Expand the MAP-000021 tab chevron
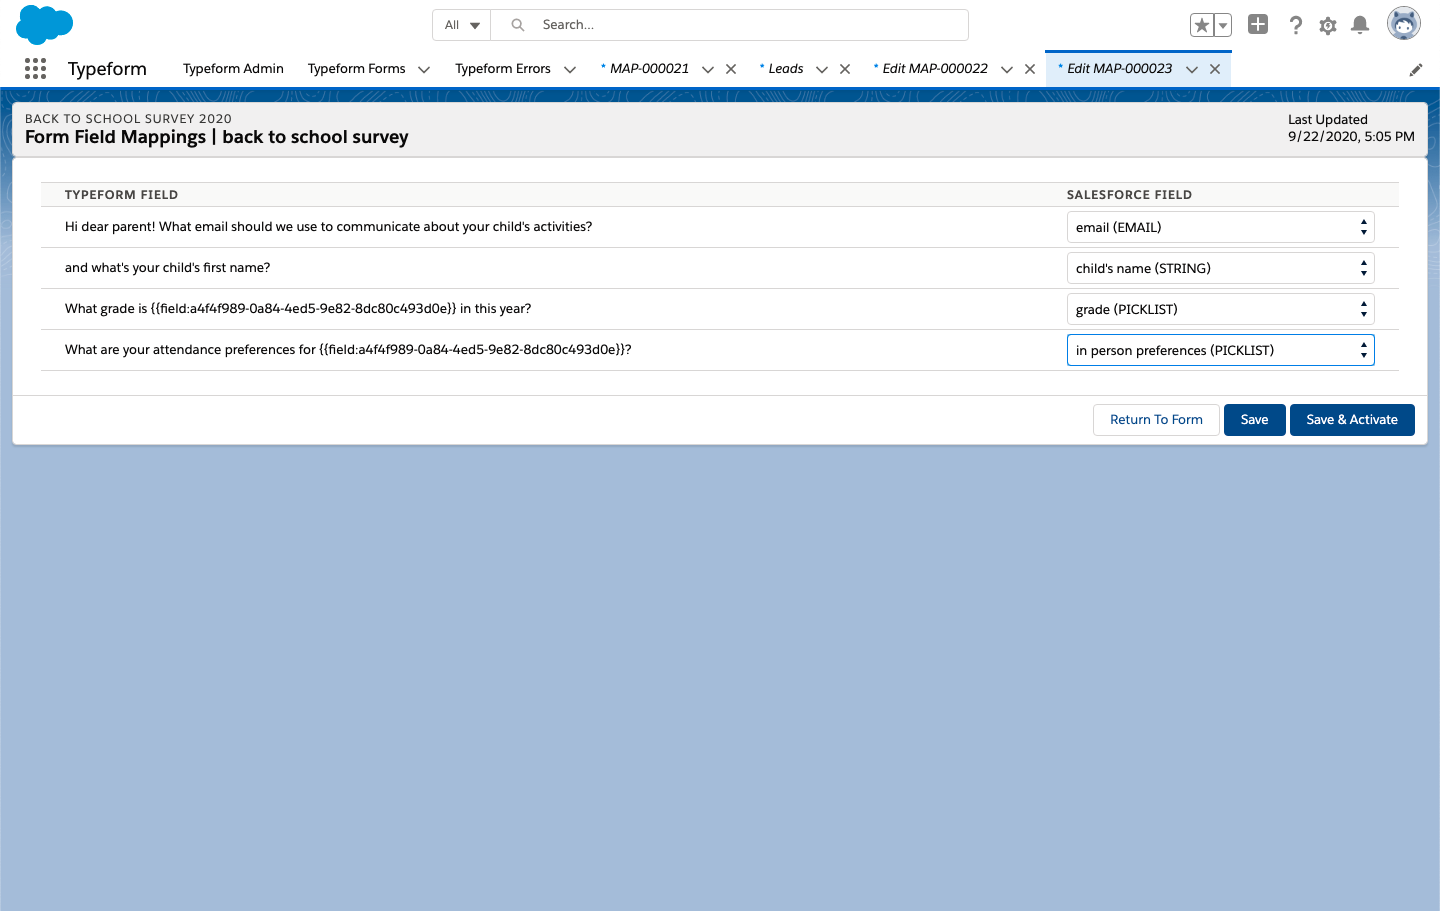The width and height of the screenshot is (1440, 911). click(x=708, y=69)
